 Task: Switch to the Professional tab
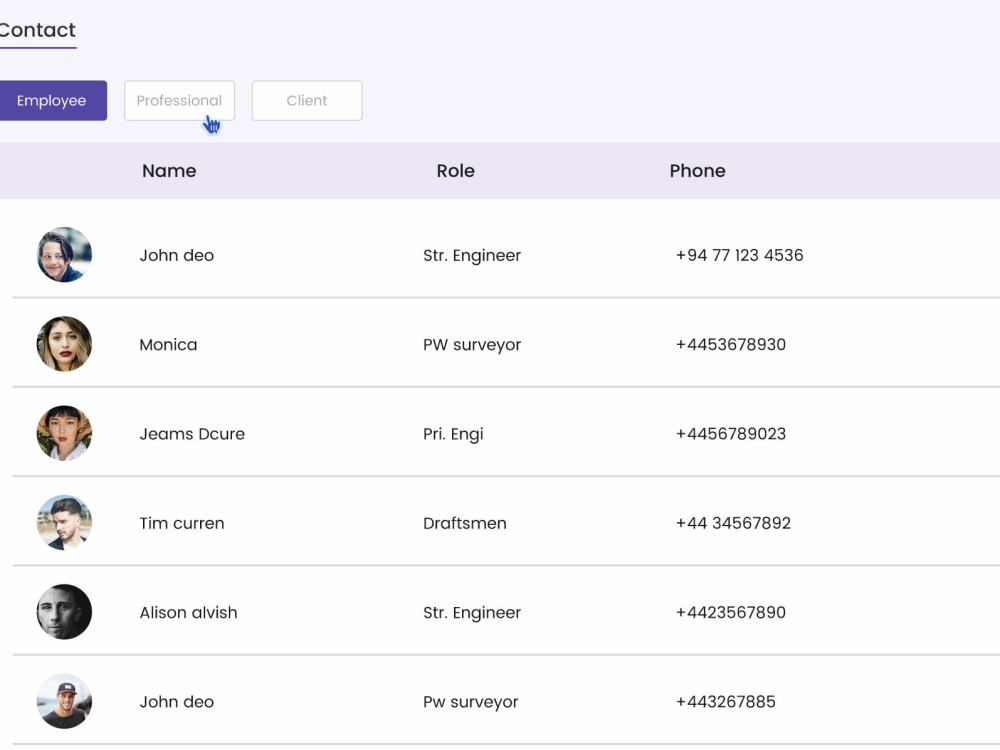point(179,101)
